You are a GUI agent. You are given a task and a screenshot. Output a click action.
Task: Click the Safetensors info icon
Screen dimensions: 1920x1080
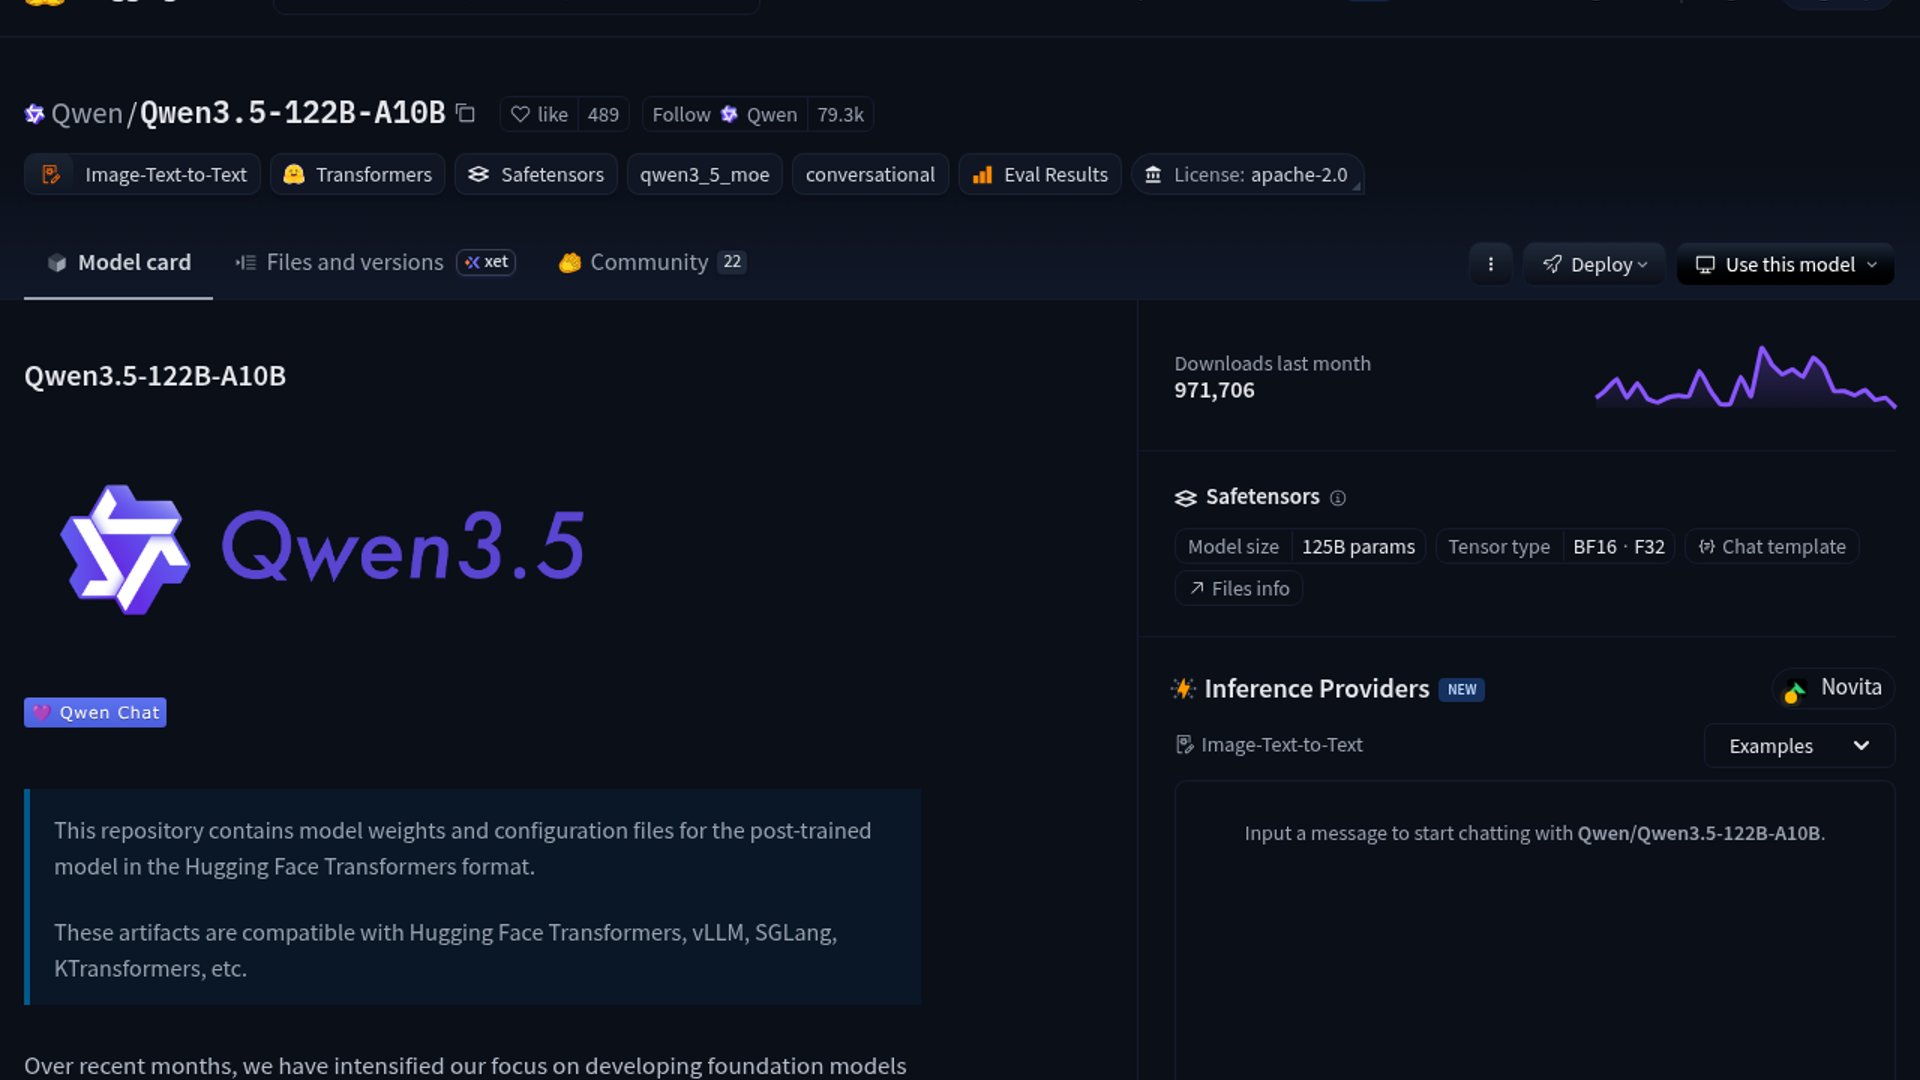pos(1338,498)
